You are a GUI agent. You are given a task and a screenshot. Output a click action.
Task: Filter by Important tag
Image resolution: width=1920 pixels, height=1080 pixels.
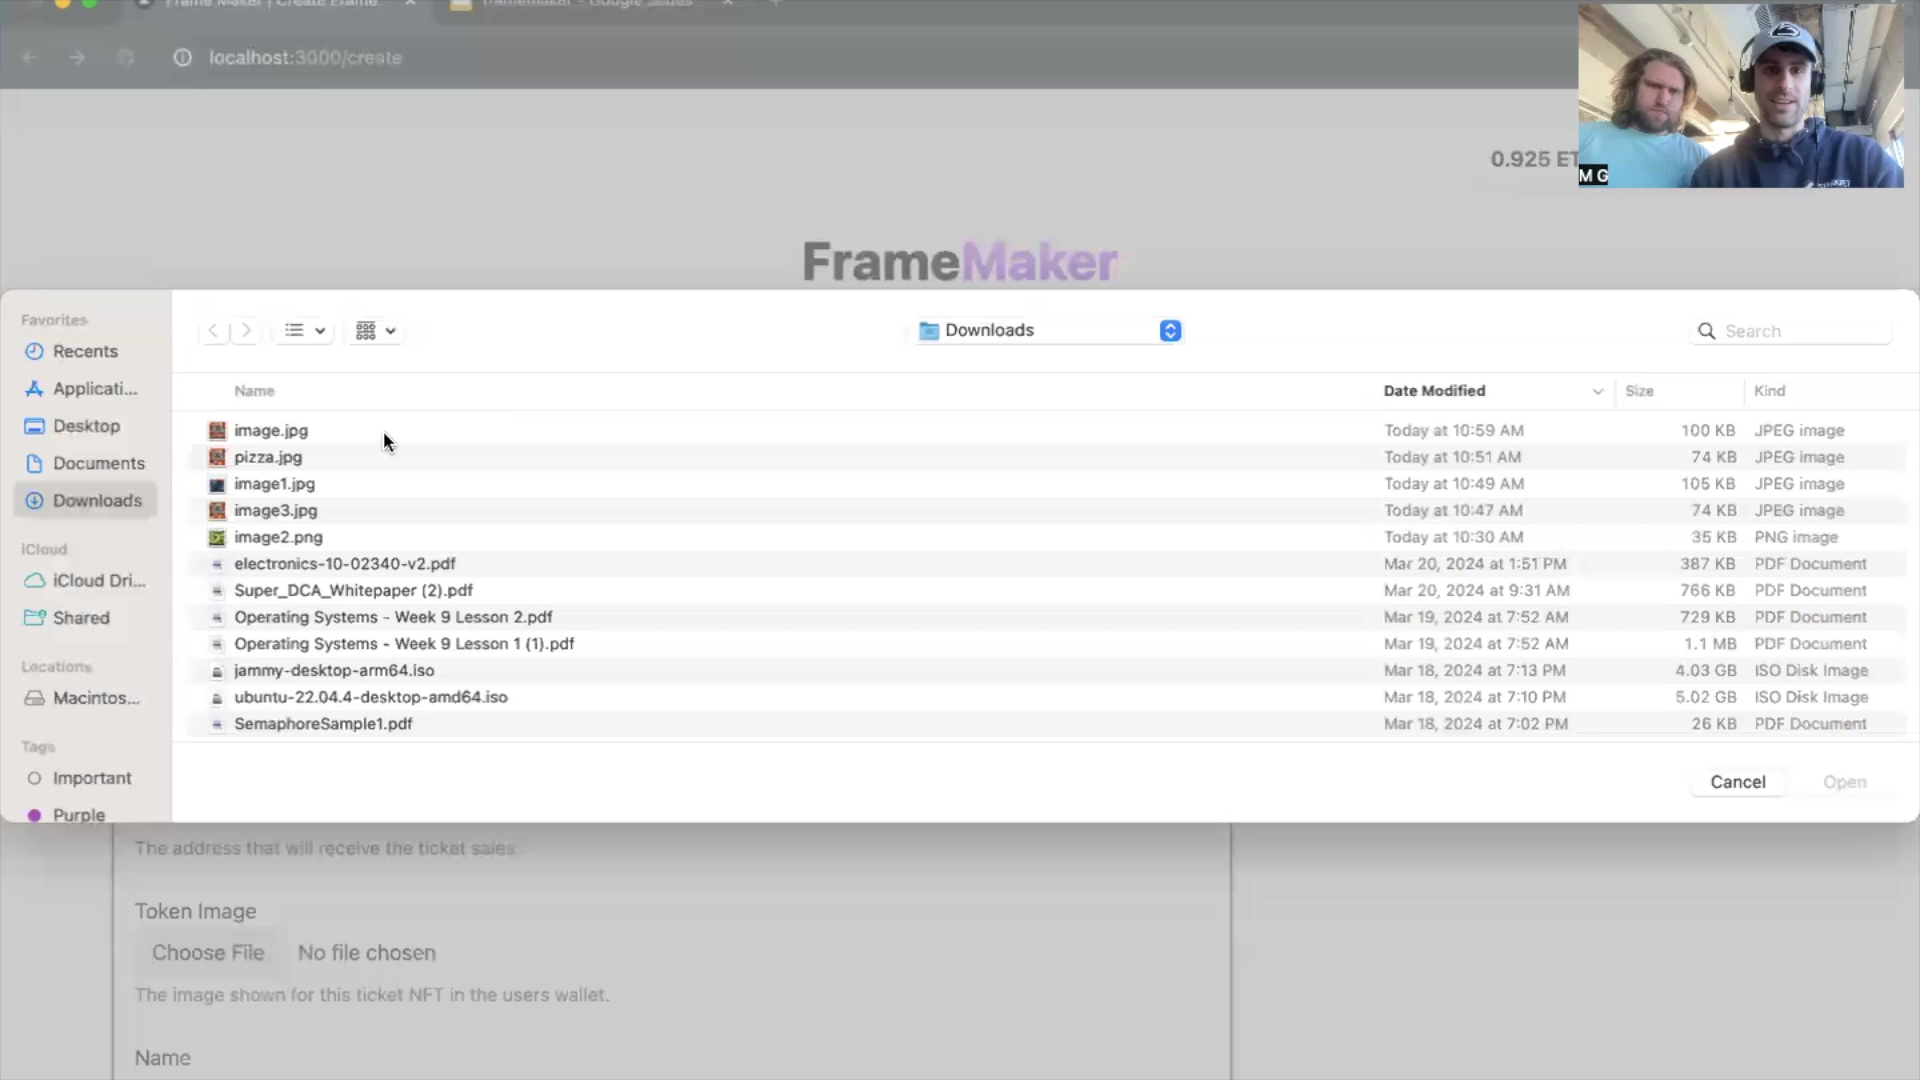(x=85, y=778)
